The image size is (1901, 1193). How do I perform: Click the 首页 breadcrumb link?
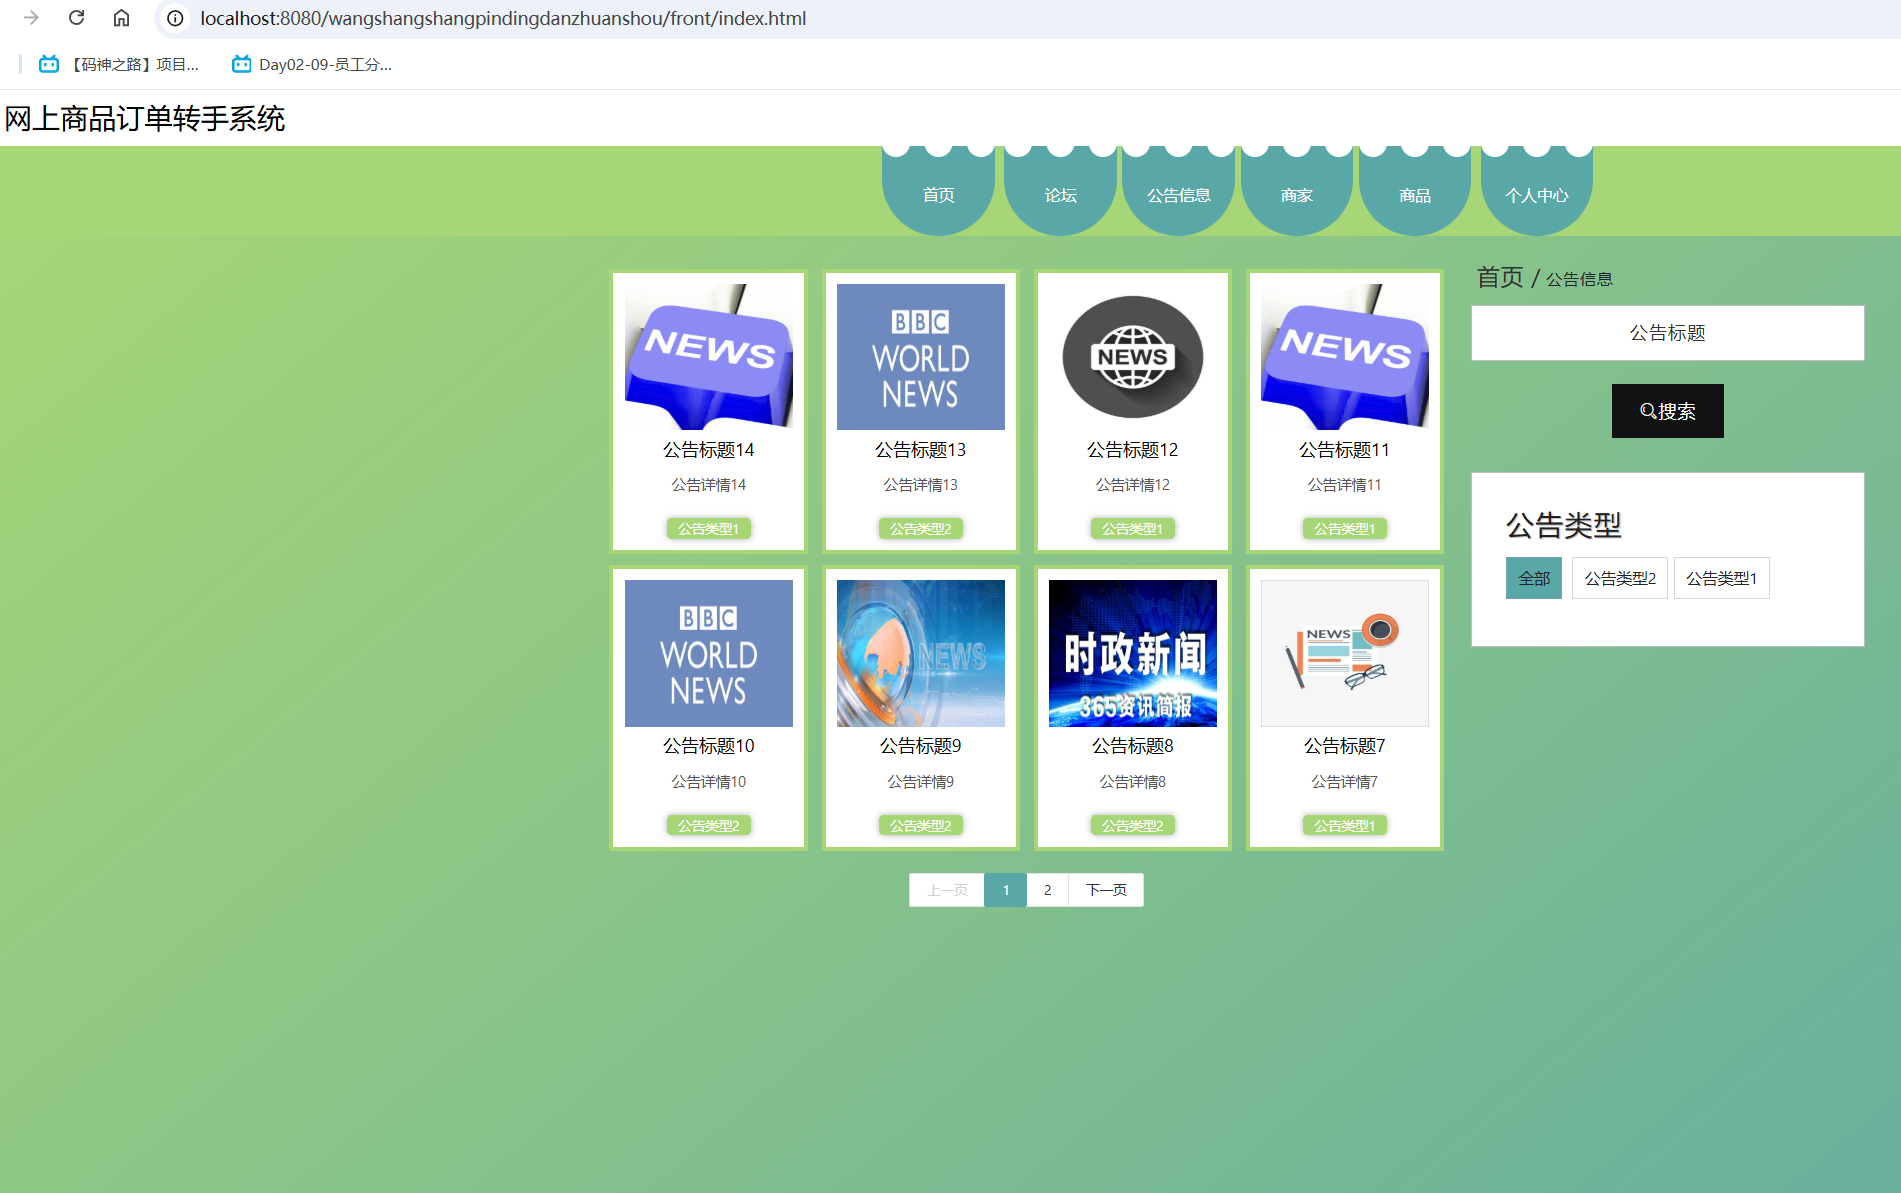(1500, 277)
